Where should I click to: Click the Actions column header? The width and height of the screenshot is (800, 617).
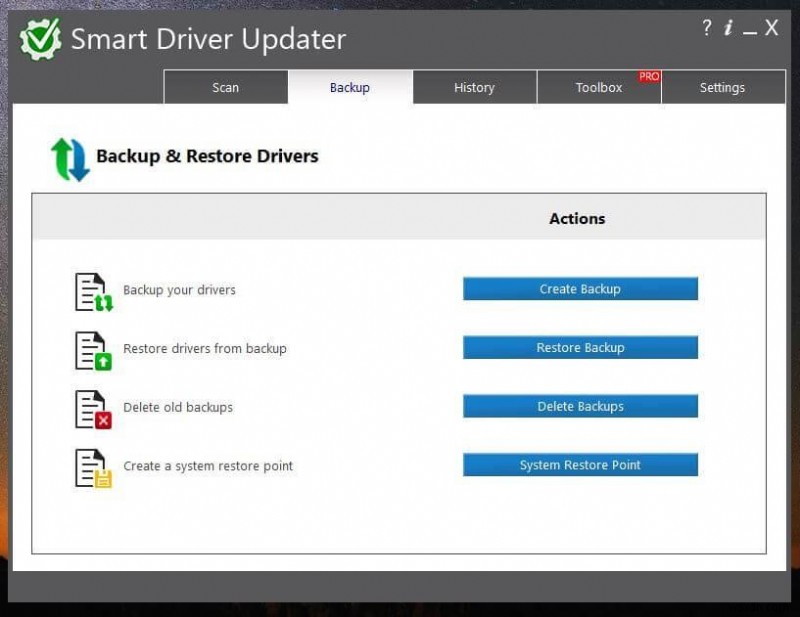tap(578, 218)
